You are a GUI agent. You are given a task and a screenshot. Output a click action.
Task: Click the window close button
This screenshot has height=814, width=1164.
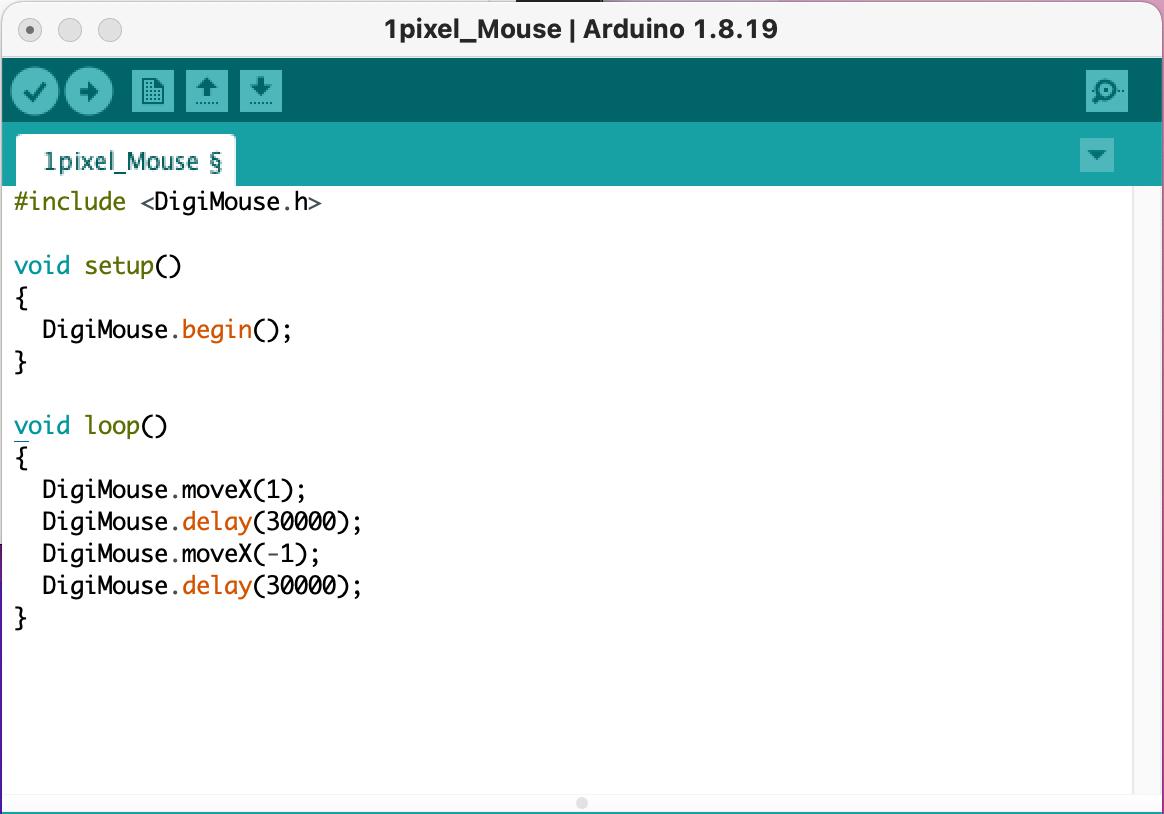(30, 30)
